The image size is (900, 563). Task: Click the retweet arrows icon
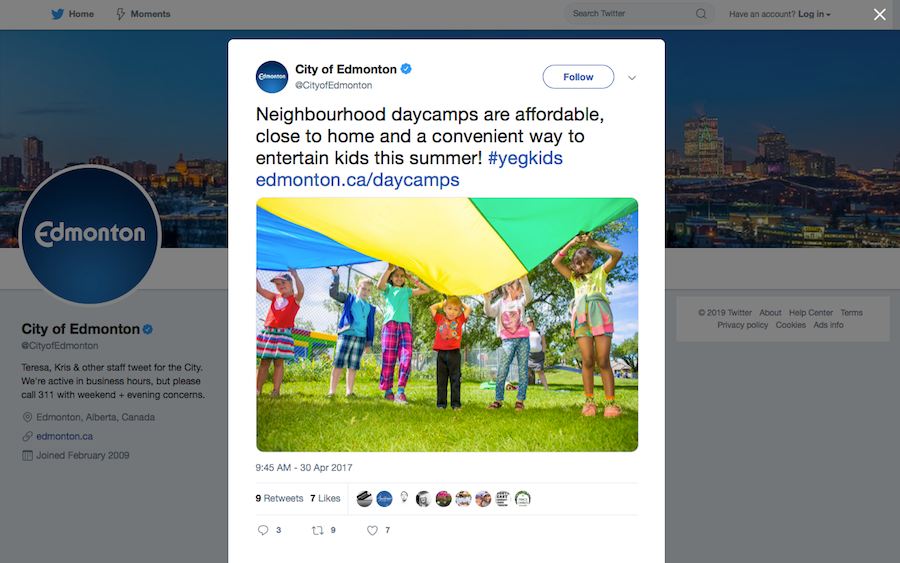(x=317, y=530)
